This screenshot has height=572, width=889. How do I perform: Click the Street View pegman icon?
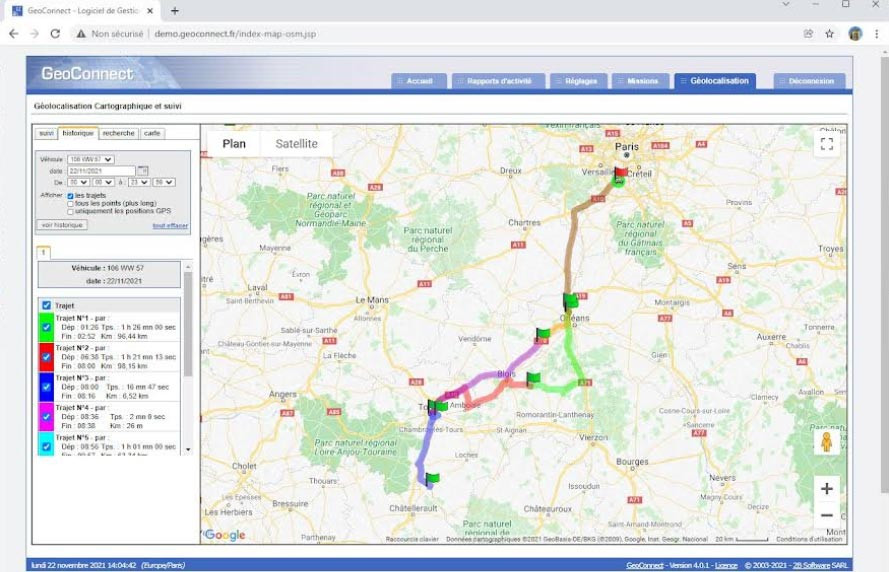(x=826, y=441)
